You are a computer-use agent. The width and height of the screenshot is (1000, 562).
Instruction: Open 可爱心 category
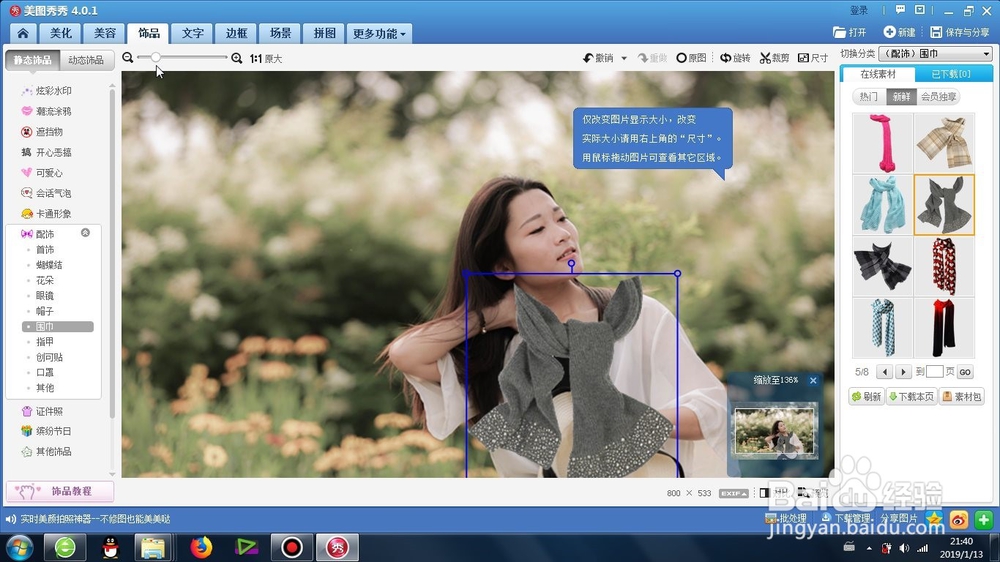pos(42,172)
